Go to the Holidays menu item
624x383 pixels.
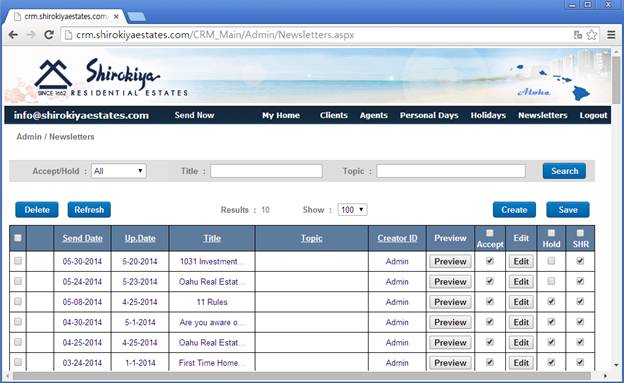pyautogui.click(x=488, y=115)
